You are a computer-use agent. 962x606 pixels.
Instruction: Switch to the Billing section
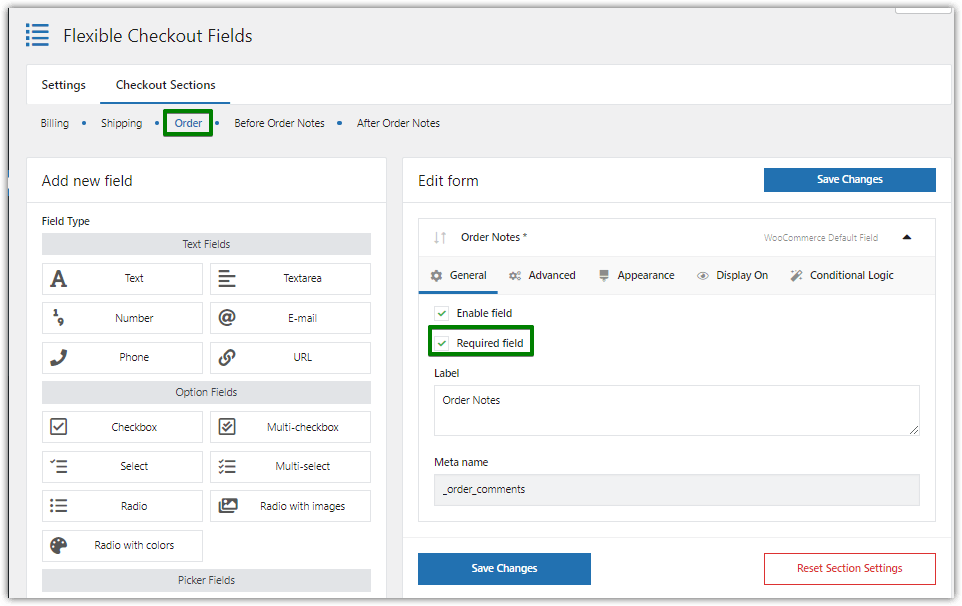coord(55,123)
